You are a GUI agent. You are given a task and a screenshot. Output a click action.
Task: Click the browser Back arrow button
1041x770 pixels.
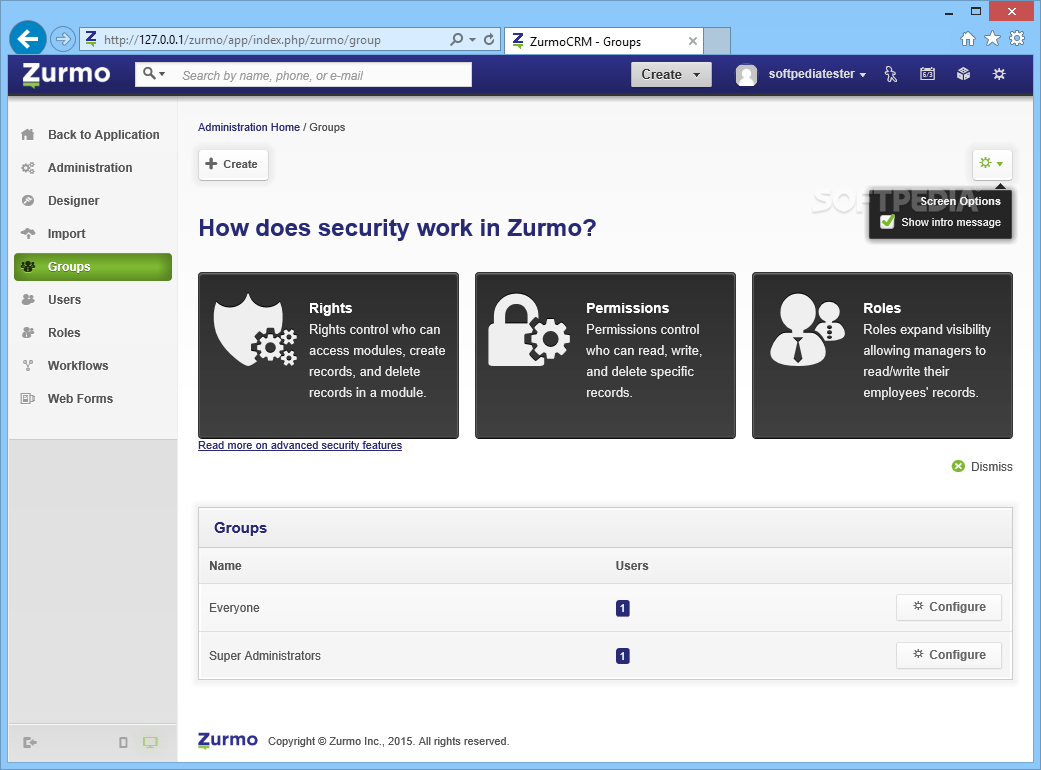pos(28,39)
